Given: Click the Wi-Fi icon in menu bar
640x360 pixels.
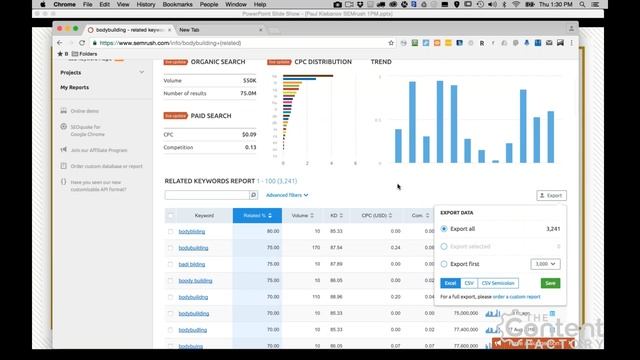Looking at the screenshot, I should (516, 4).
